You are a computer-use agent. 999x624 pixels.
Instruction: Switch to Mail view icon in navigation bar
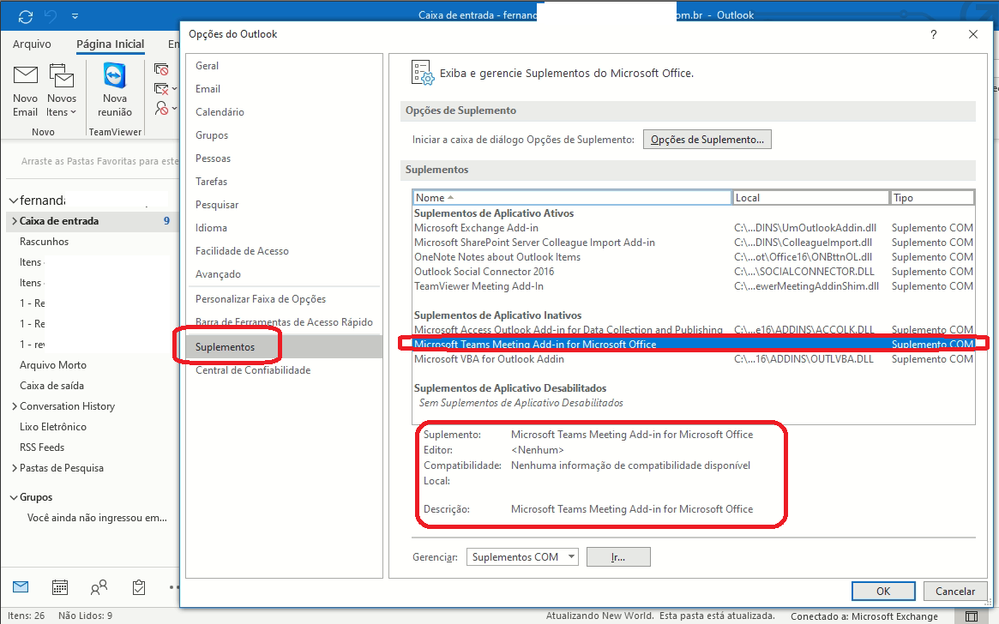pos(20,587)
